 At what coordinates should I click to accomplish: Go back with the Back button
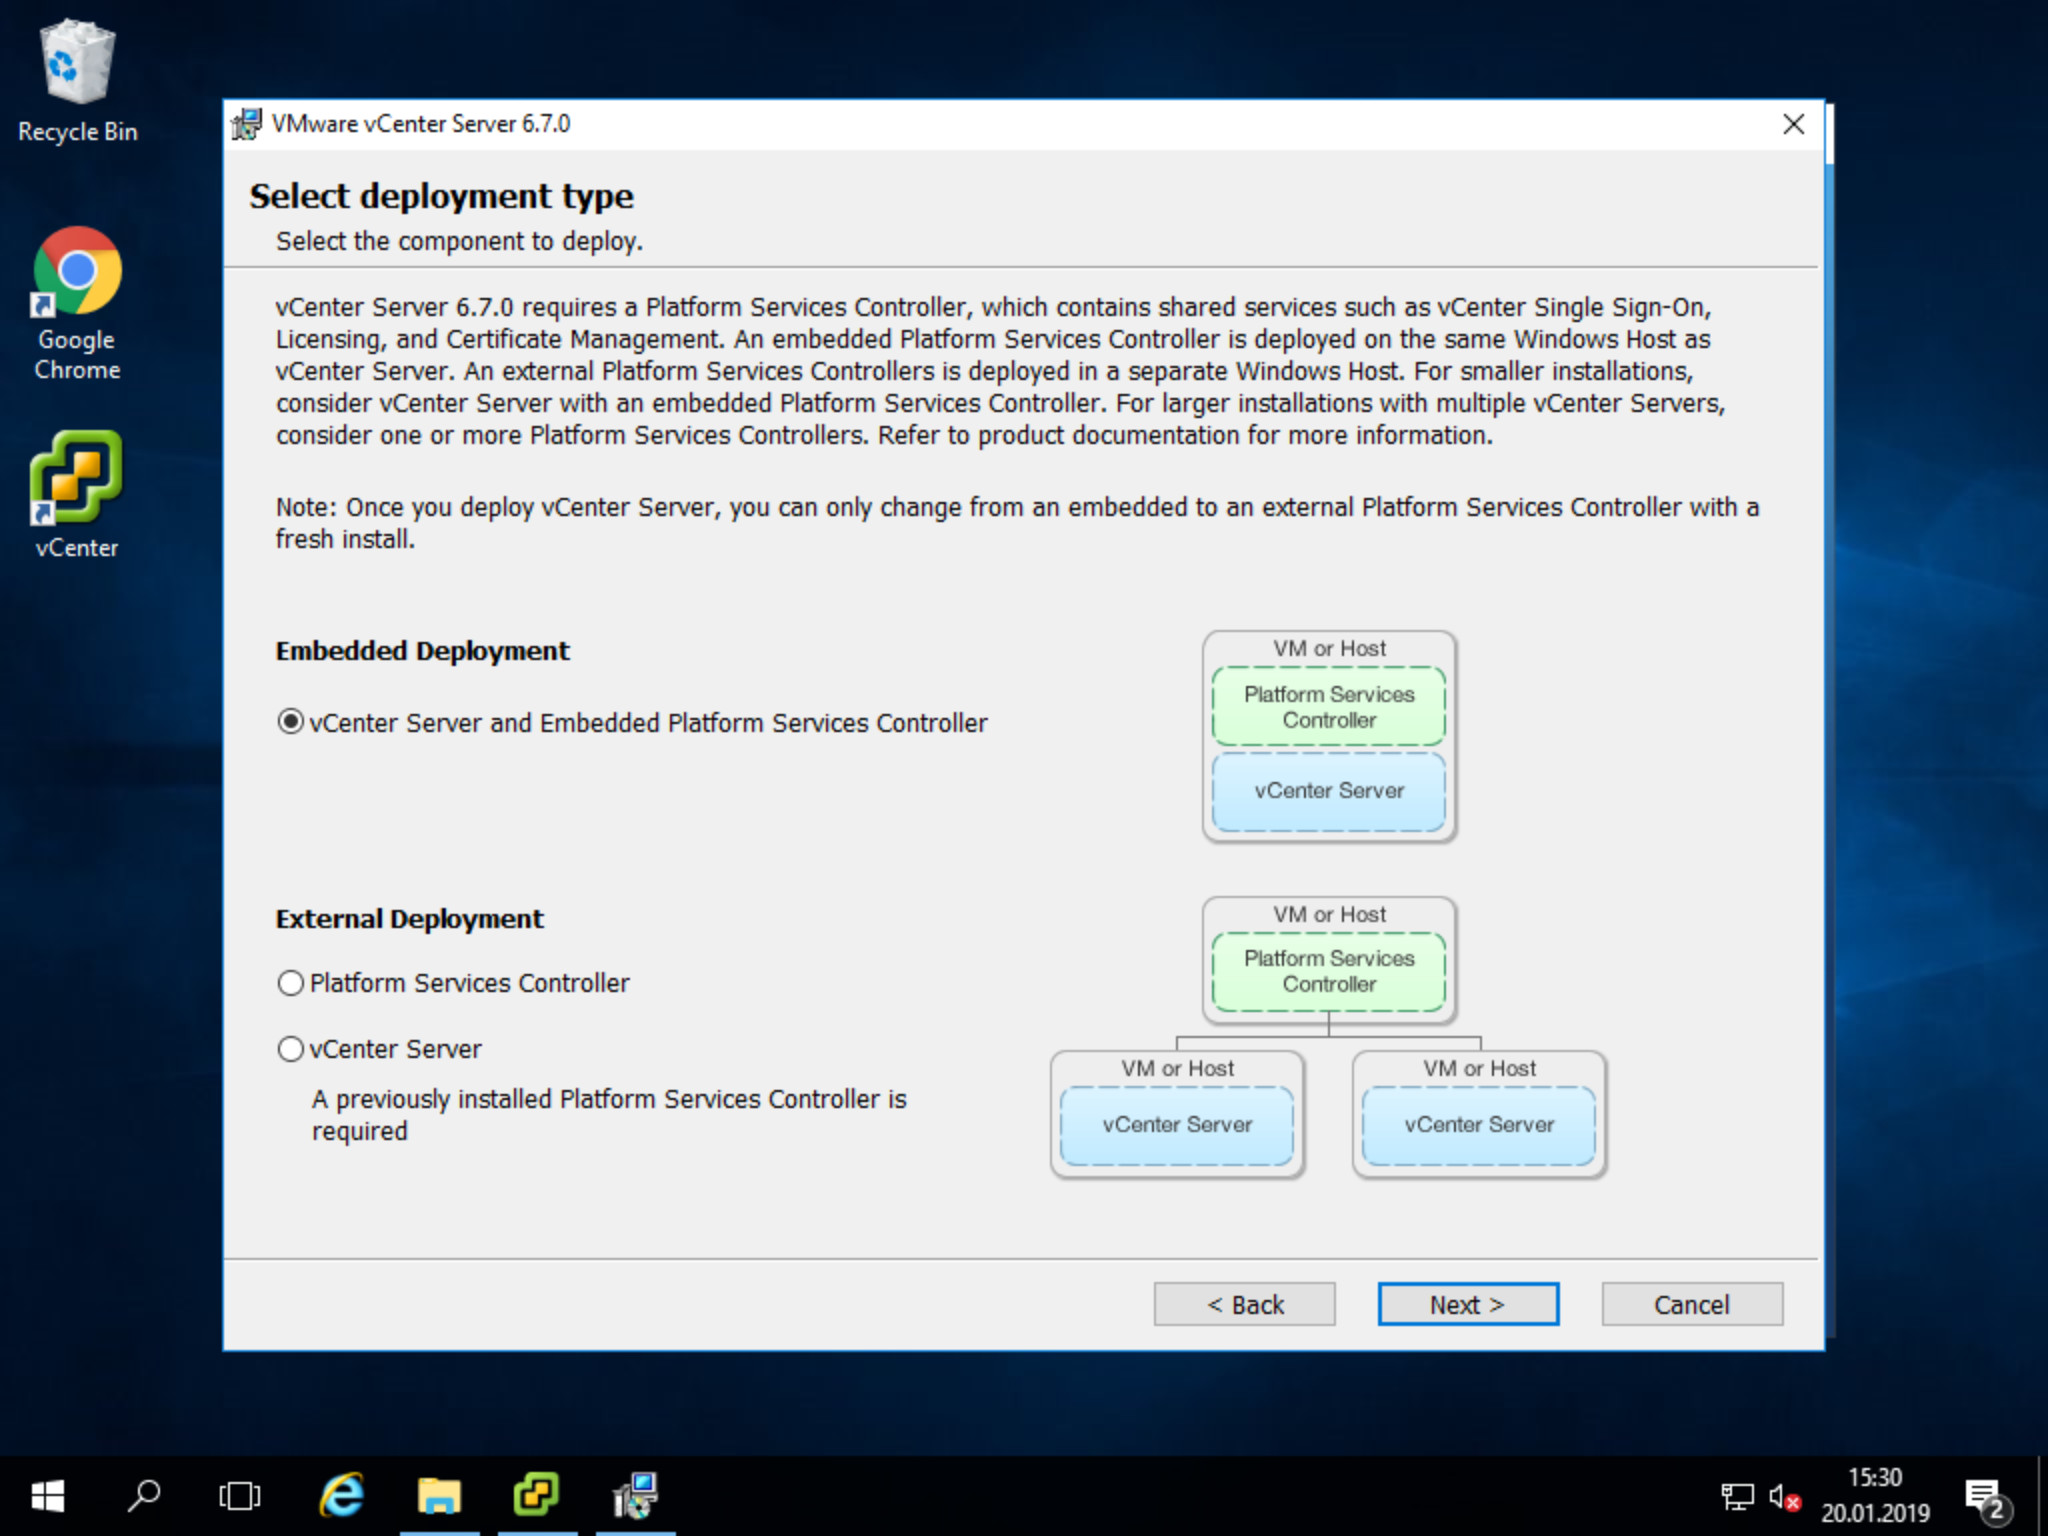(x=1244, y=1304)
